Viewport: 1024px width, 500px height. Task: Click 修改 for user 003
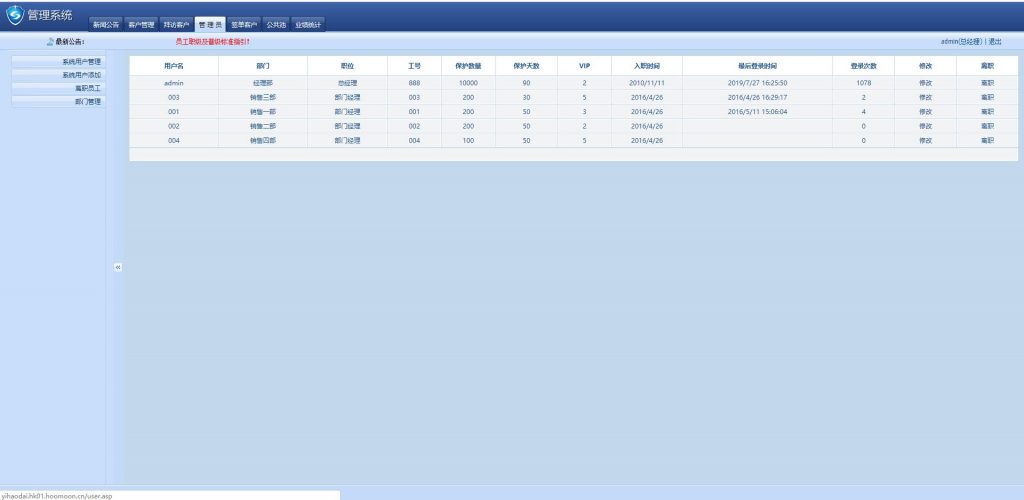[925, 97]
